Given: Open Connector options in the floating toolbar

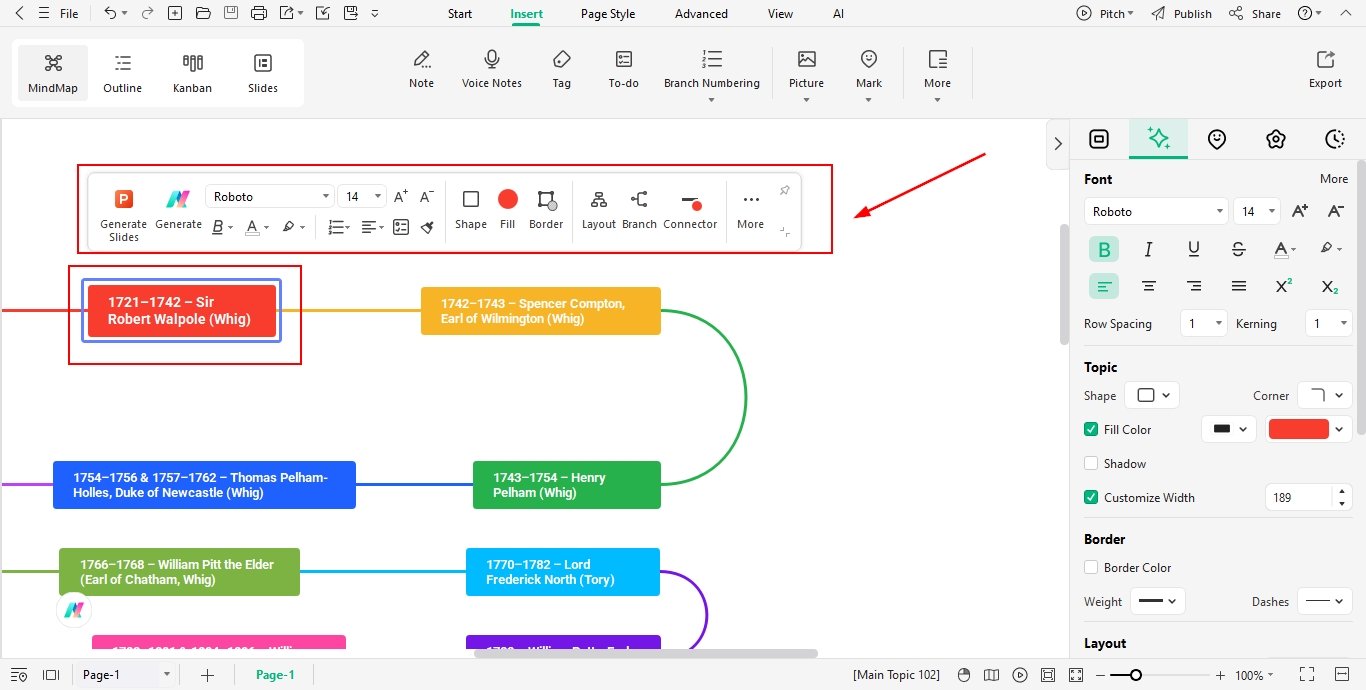Looking at the screenshot, I should click(691, 210).
